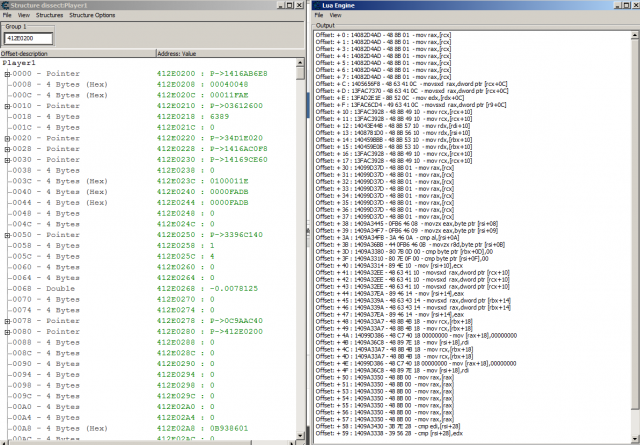This screenshot has height=445, width=640.
Task: Open File menu in Structure dissect
Action: (7, 16)
